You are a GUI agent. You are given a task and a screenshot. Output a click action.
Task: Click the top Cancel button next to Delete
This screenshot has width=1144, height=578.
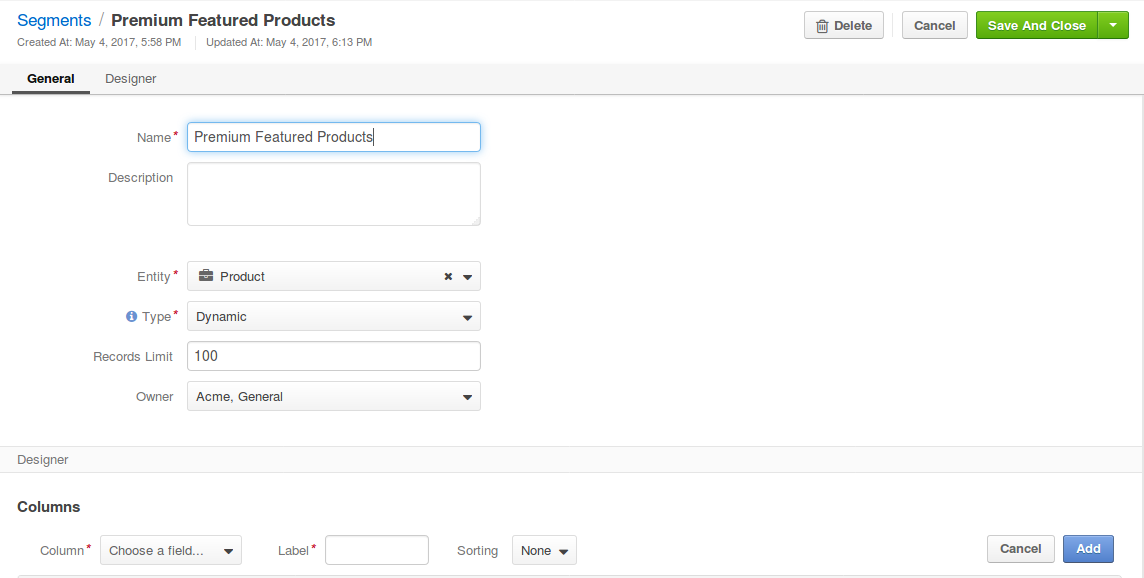934,26
